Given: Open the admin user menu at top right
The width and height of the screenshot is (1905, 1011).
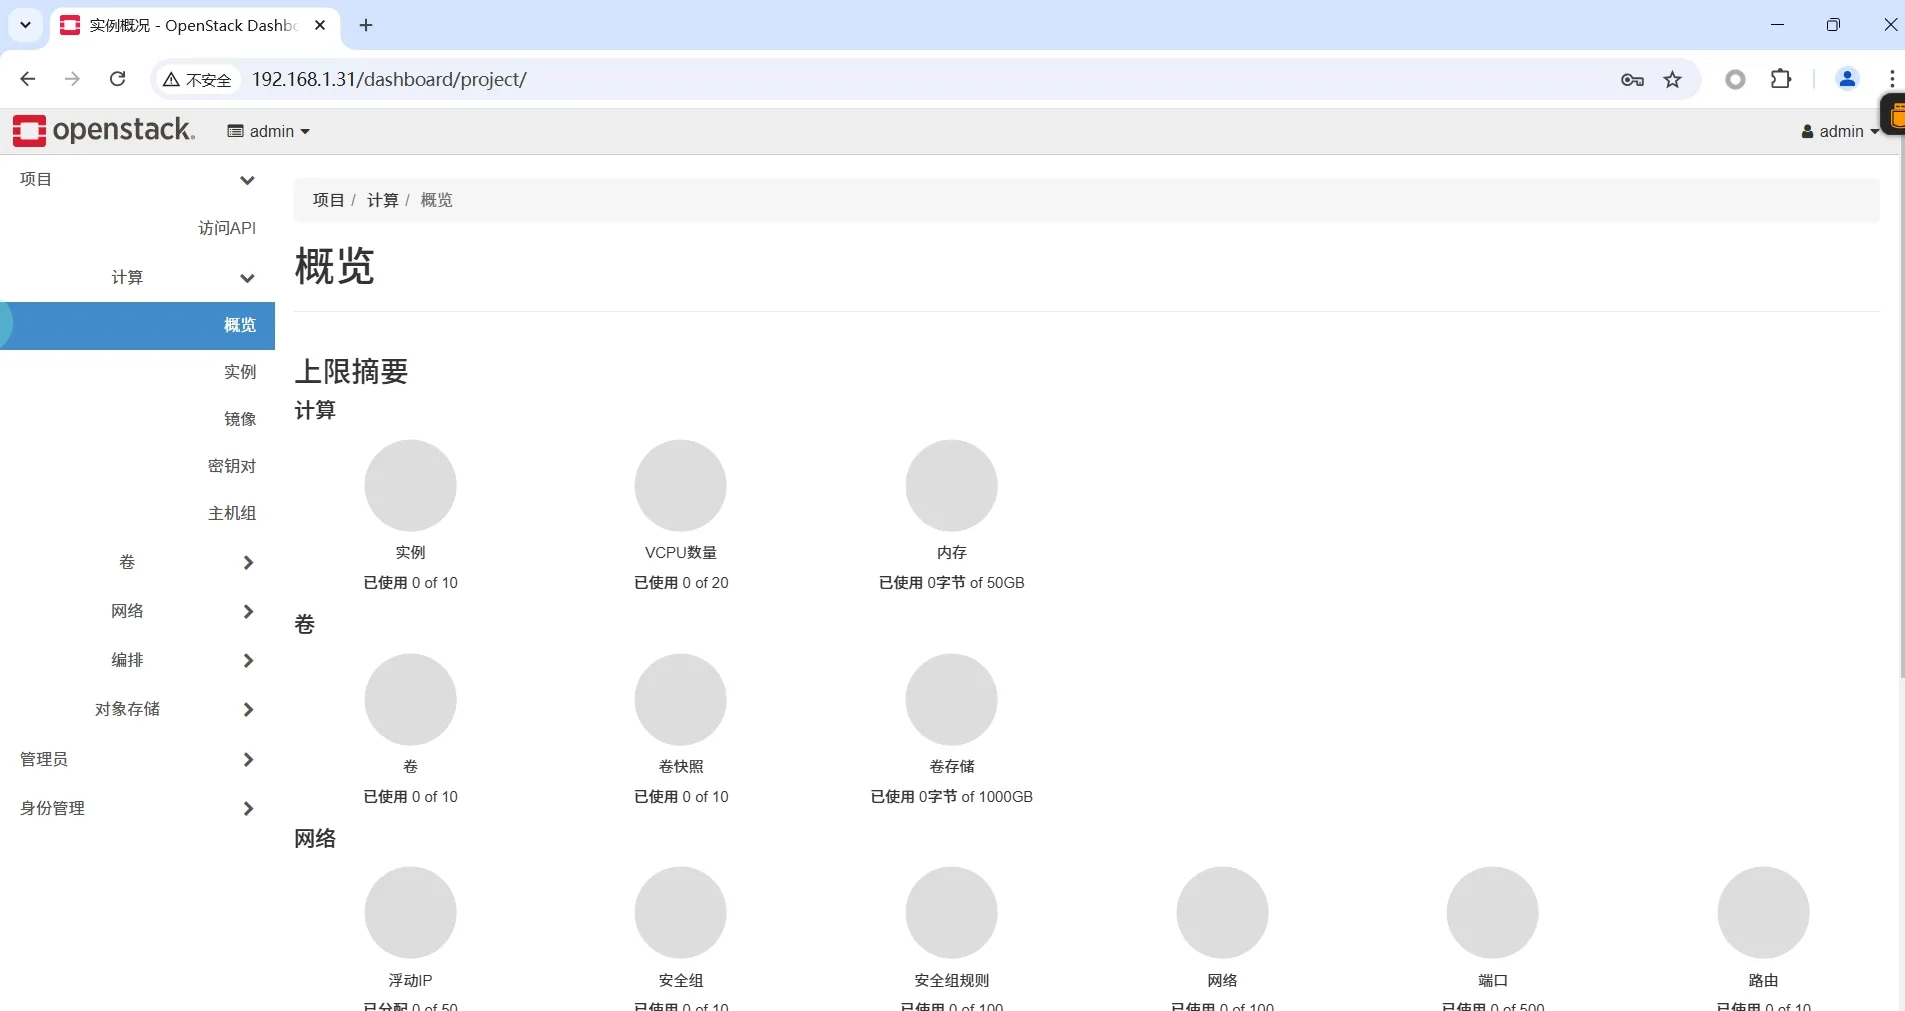Looking at the screenshot, I should pyautogui.click(x=1840, y=131).
